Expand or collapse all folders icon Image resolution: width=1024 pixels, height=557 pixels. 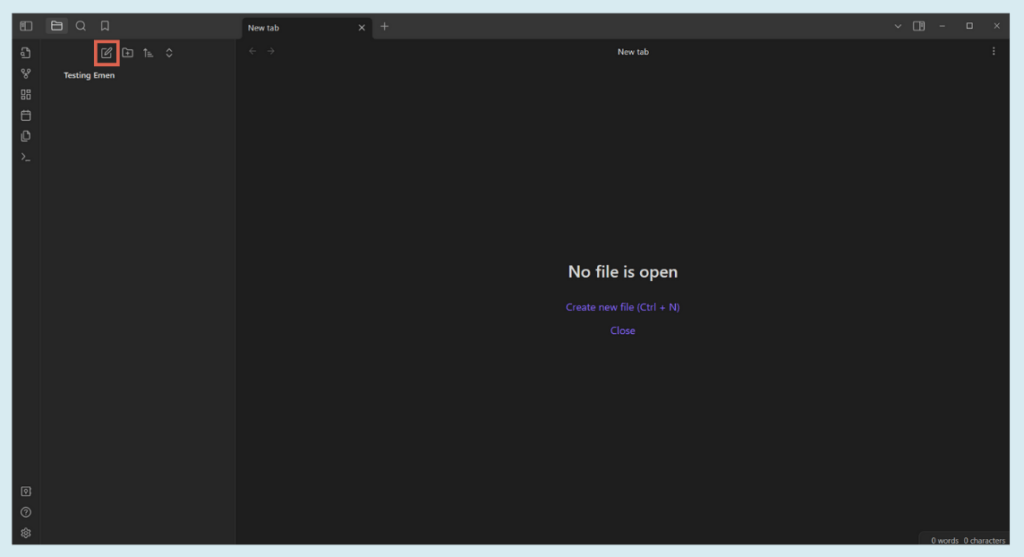[x=169, y=53]
